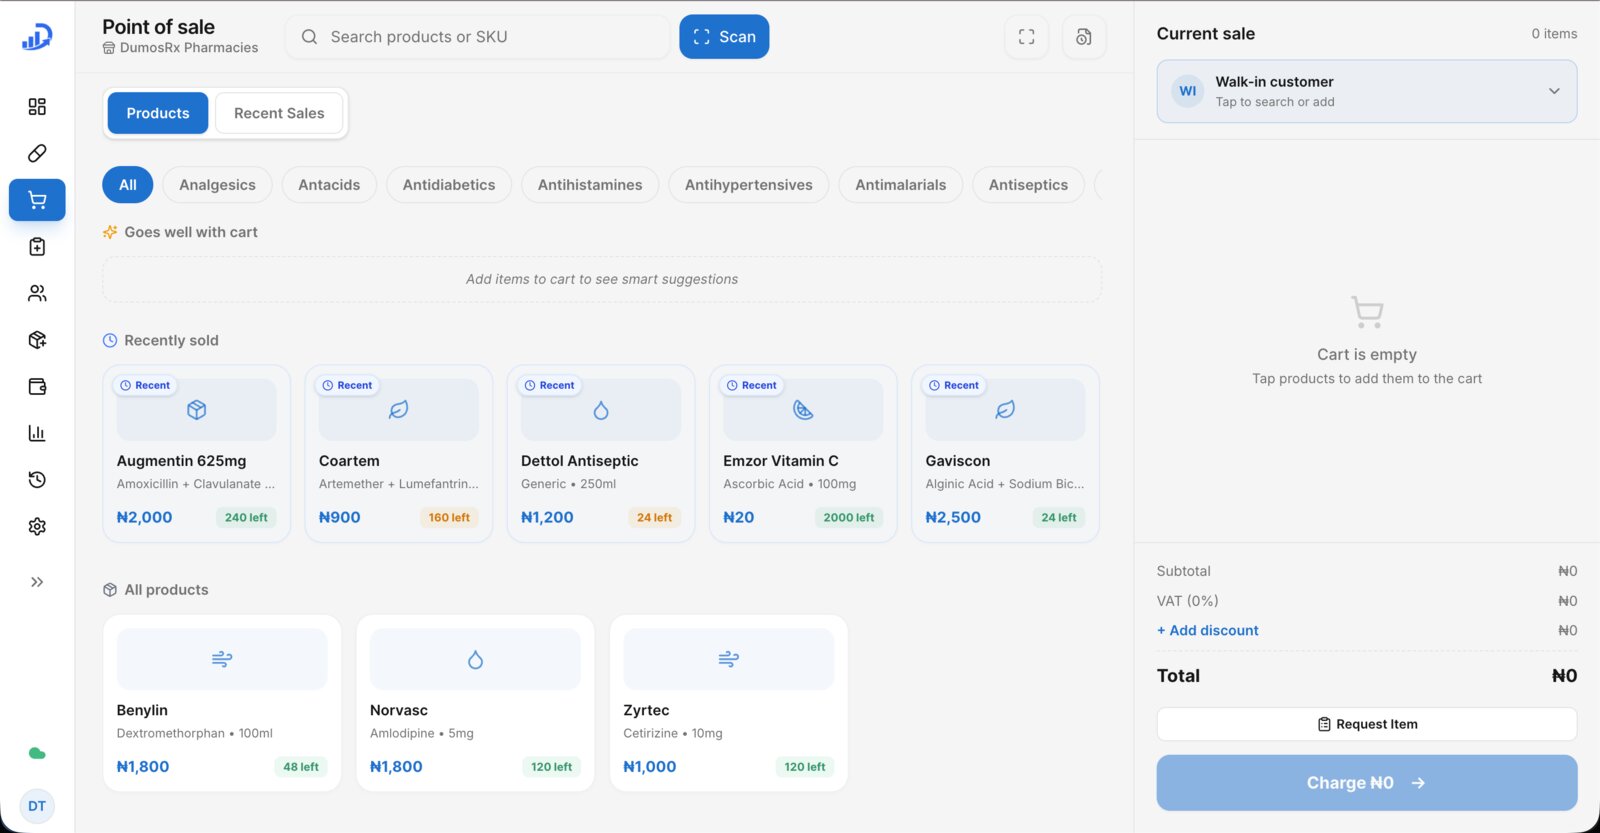Select the Norvasc product thumbnail

point(475,659)
